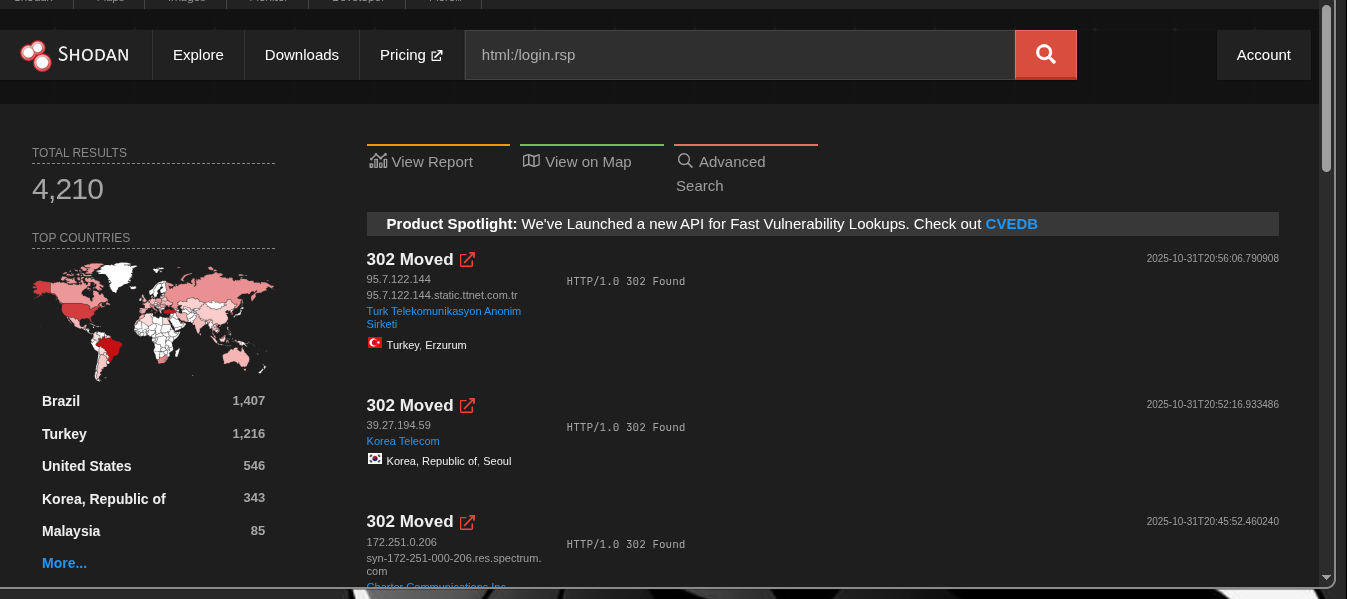Click the Erzurum city link

pos(446,345)
